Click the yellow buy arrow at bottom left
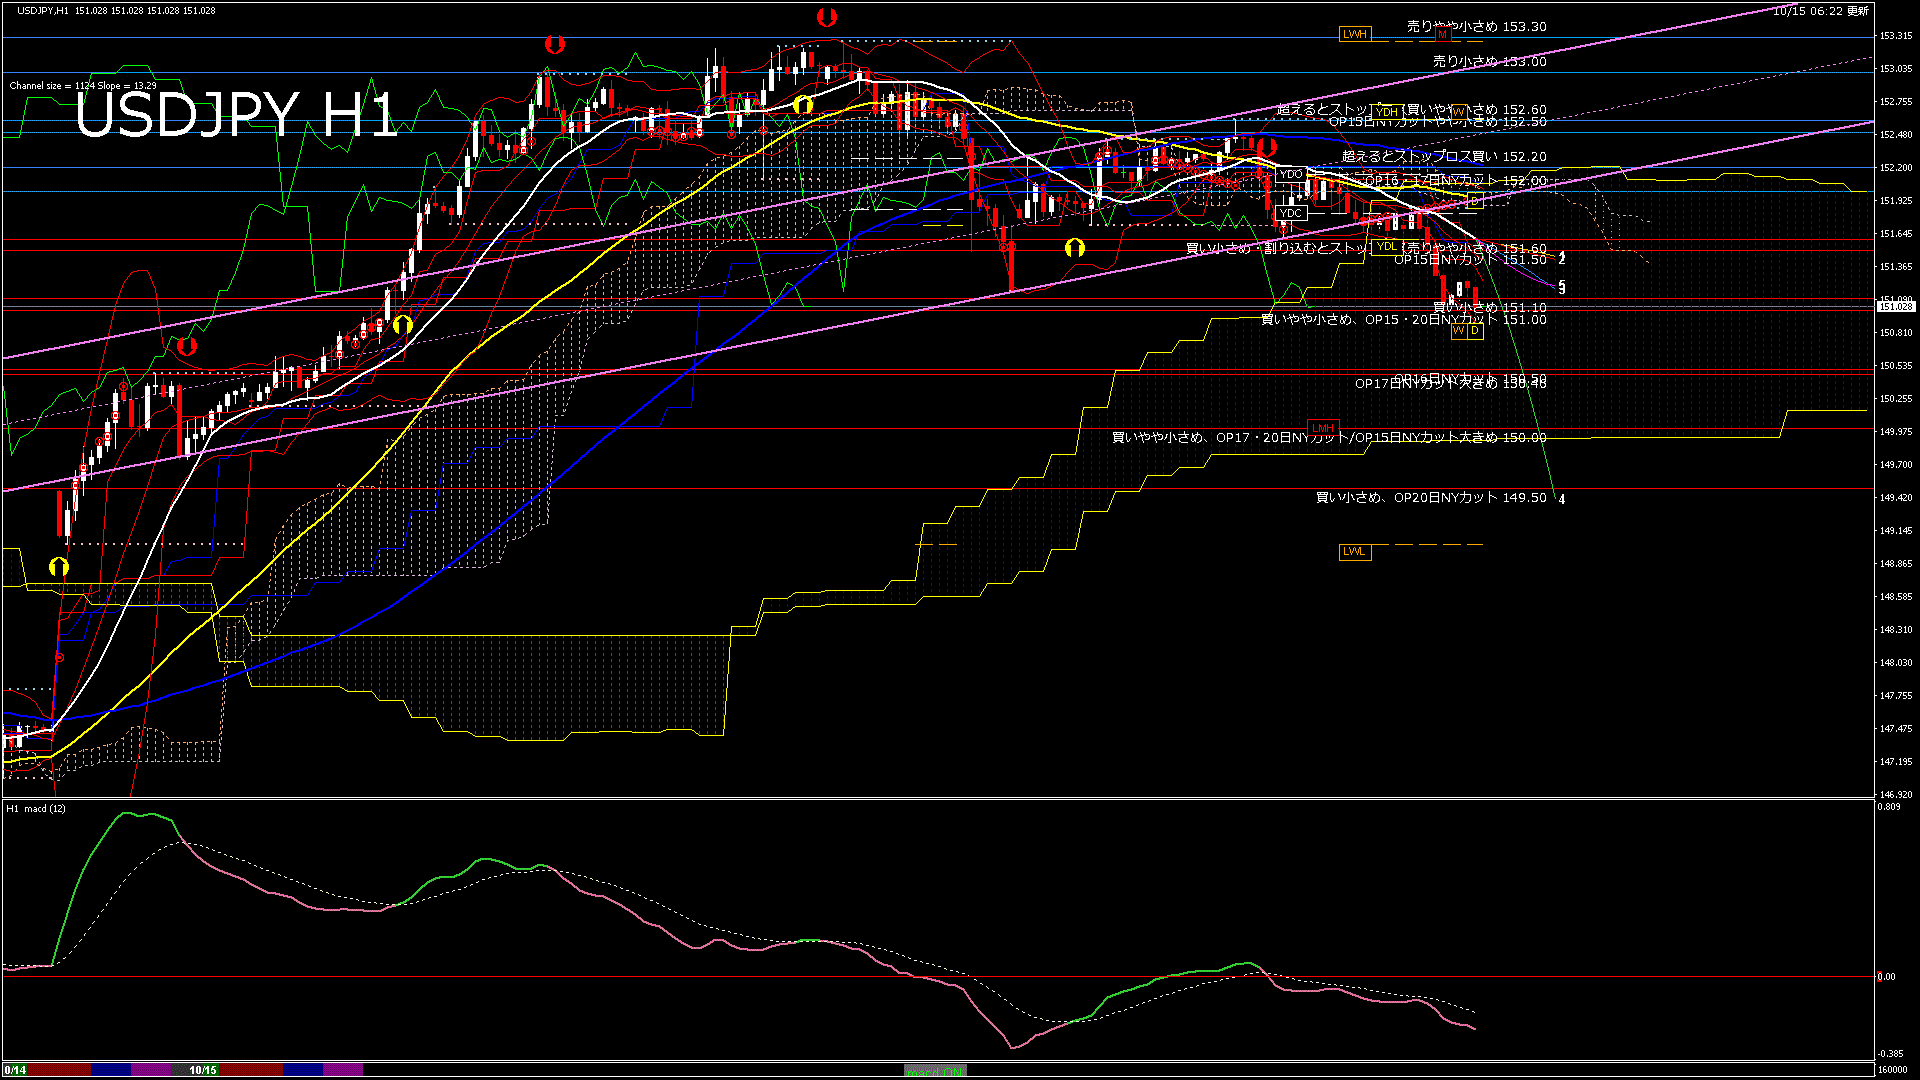Image resolution: width=1920 pixels, height=1080 pixels. coord(59,568)
